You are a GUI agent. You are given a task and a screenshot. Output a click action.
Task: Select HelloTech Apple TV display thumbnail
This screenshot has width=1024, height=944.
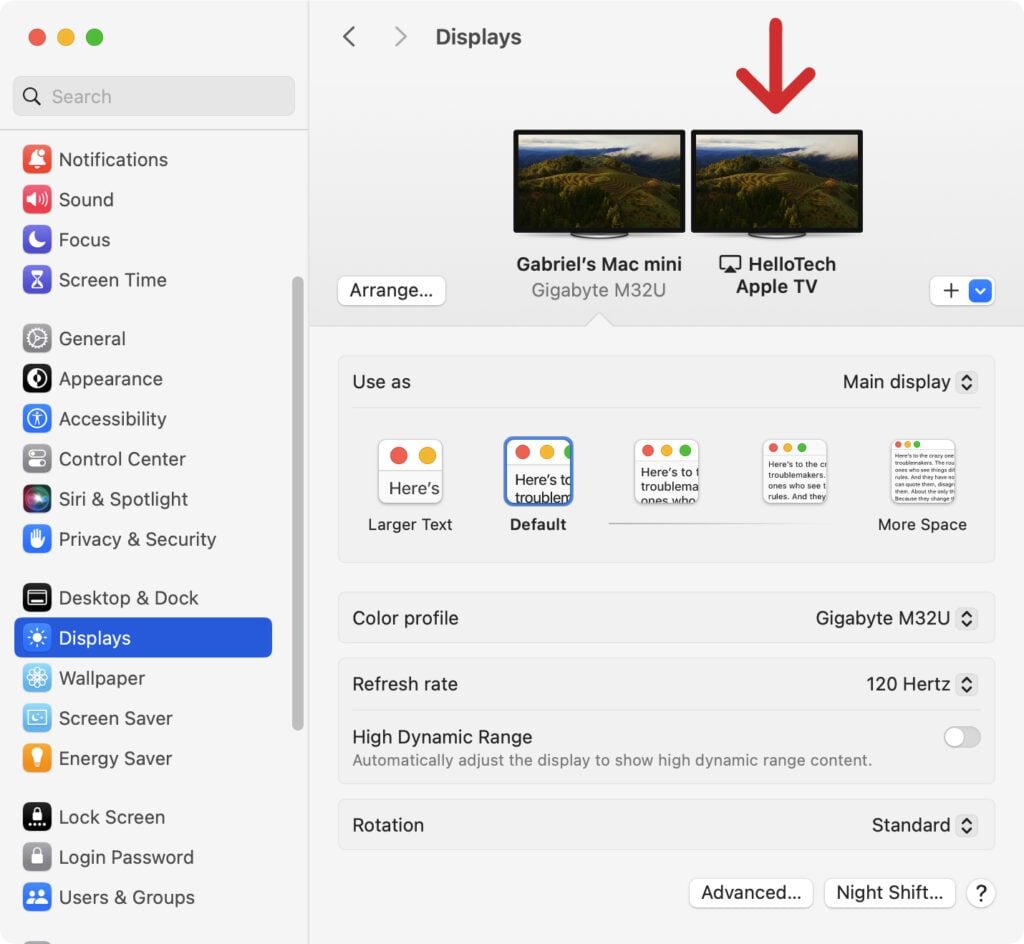[x=776, y=182]
